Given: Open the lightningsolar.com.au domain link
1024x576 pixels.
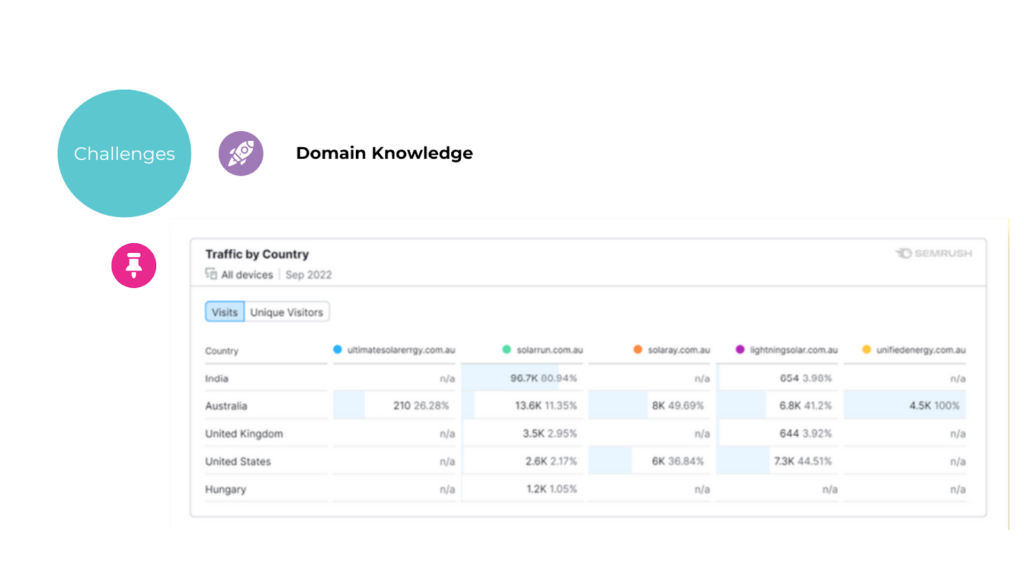Looking at the screenshot, I should (794, 350).
